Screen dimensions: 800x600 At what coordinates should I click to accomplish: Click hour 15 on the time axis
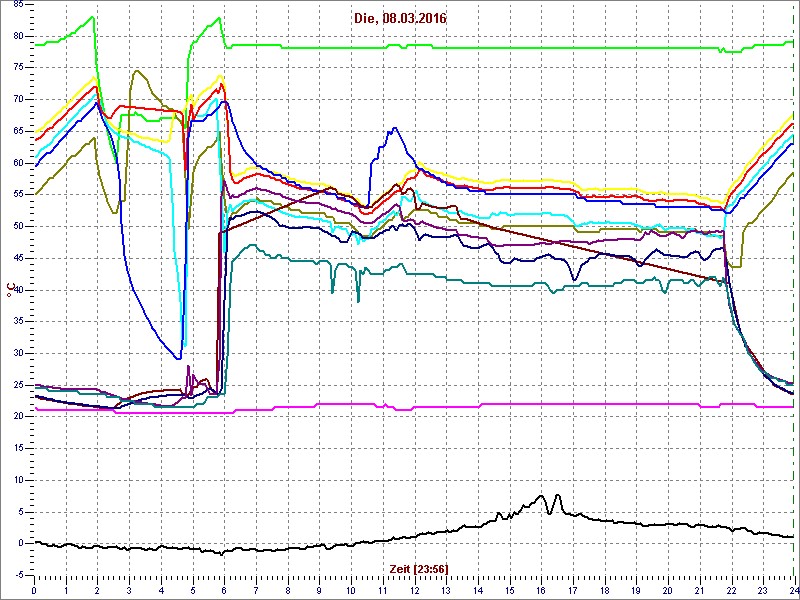(509, 590)
